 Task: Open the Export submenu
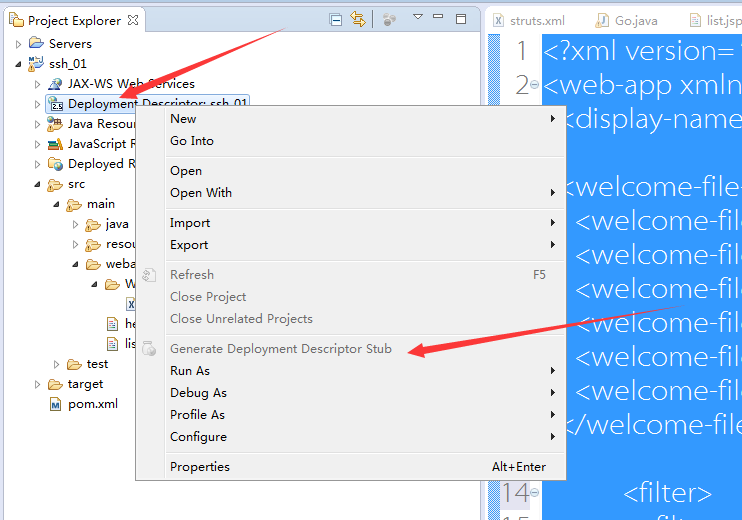pos(365,245)
